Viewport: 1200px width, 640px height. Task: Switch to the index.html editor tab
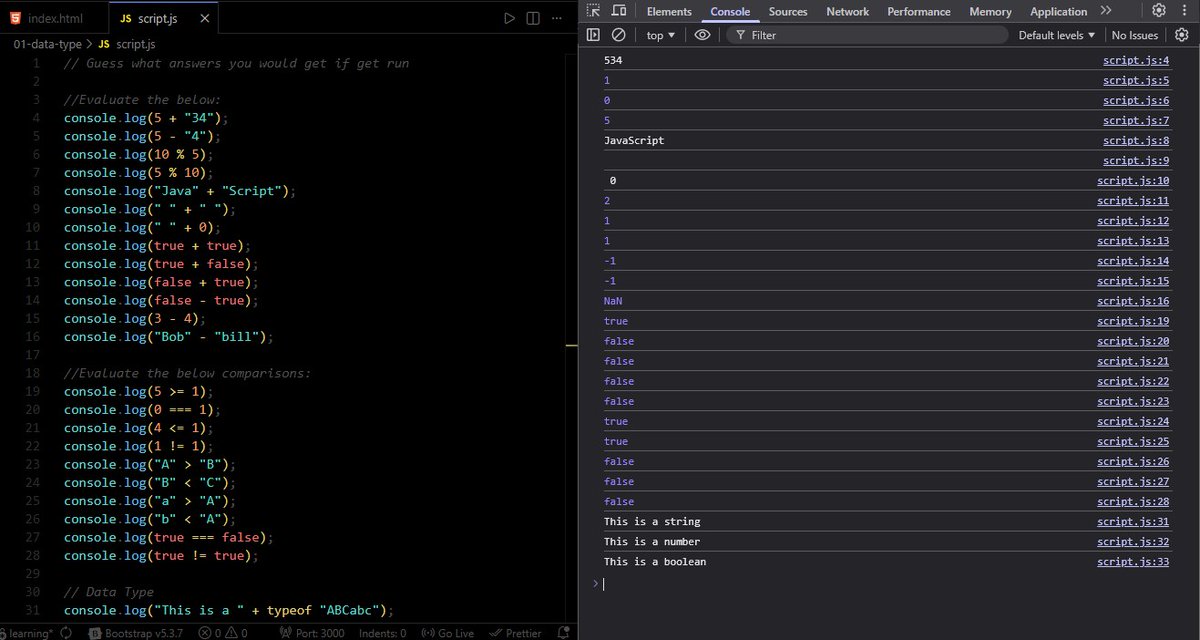point(55,18)
